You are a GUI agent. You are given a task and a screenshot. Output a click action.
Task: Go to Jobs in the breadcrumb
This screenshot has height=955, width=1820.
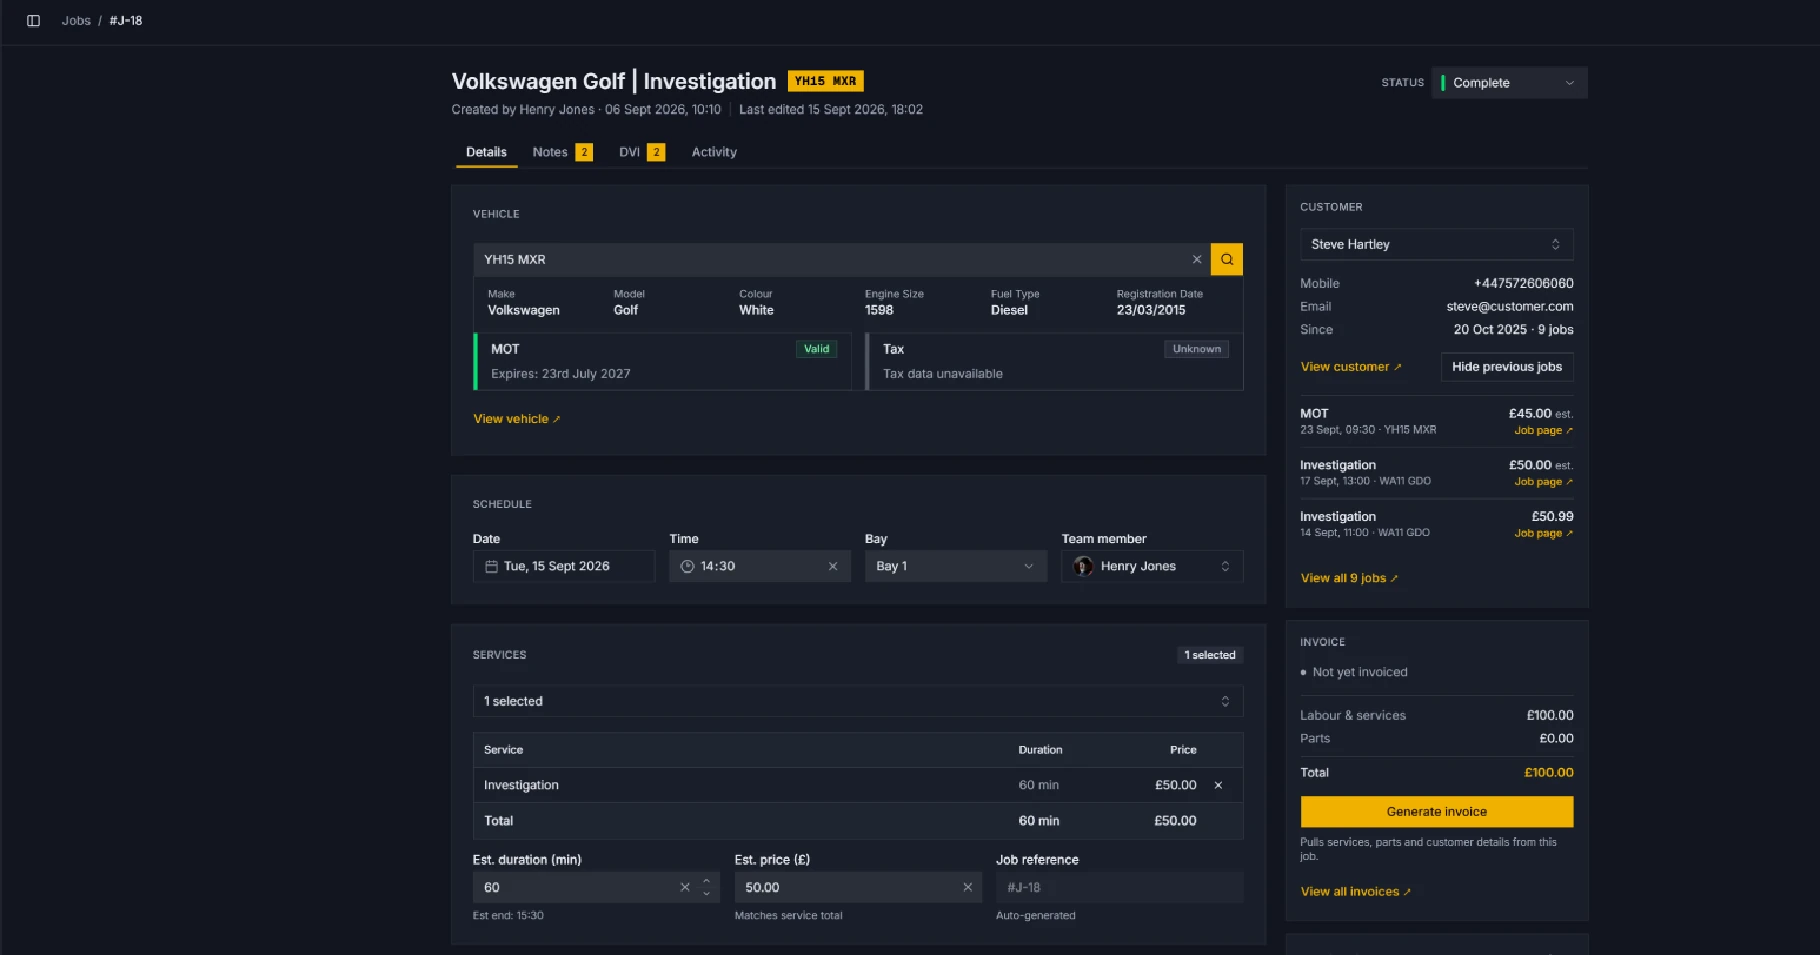(x=76, y=20)
